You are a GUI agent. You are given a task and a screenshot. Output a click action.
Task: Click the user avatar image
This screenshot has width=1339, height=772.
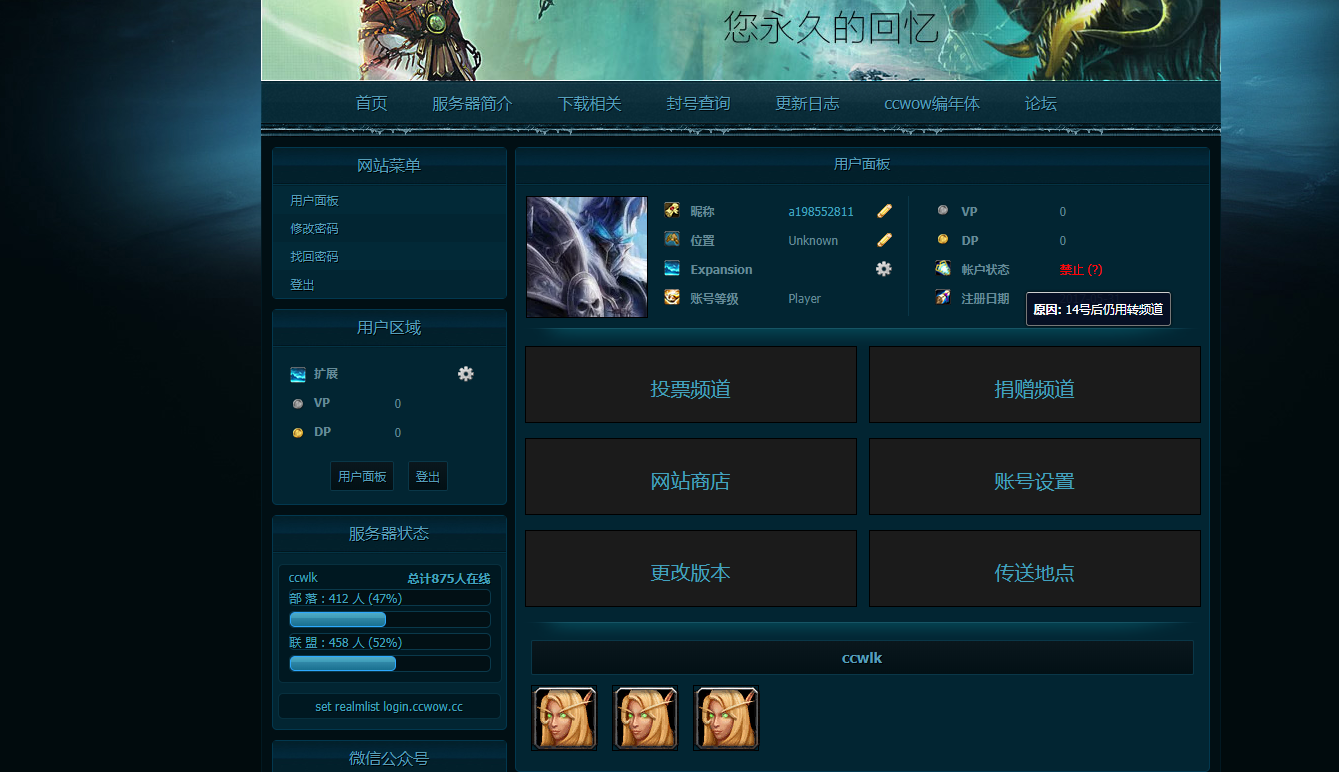587,257
